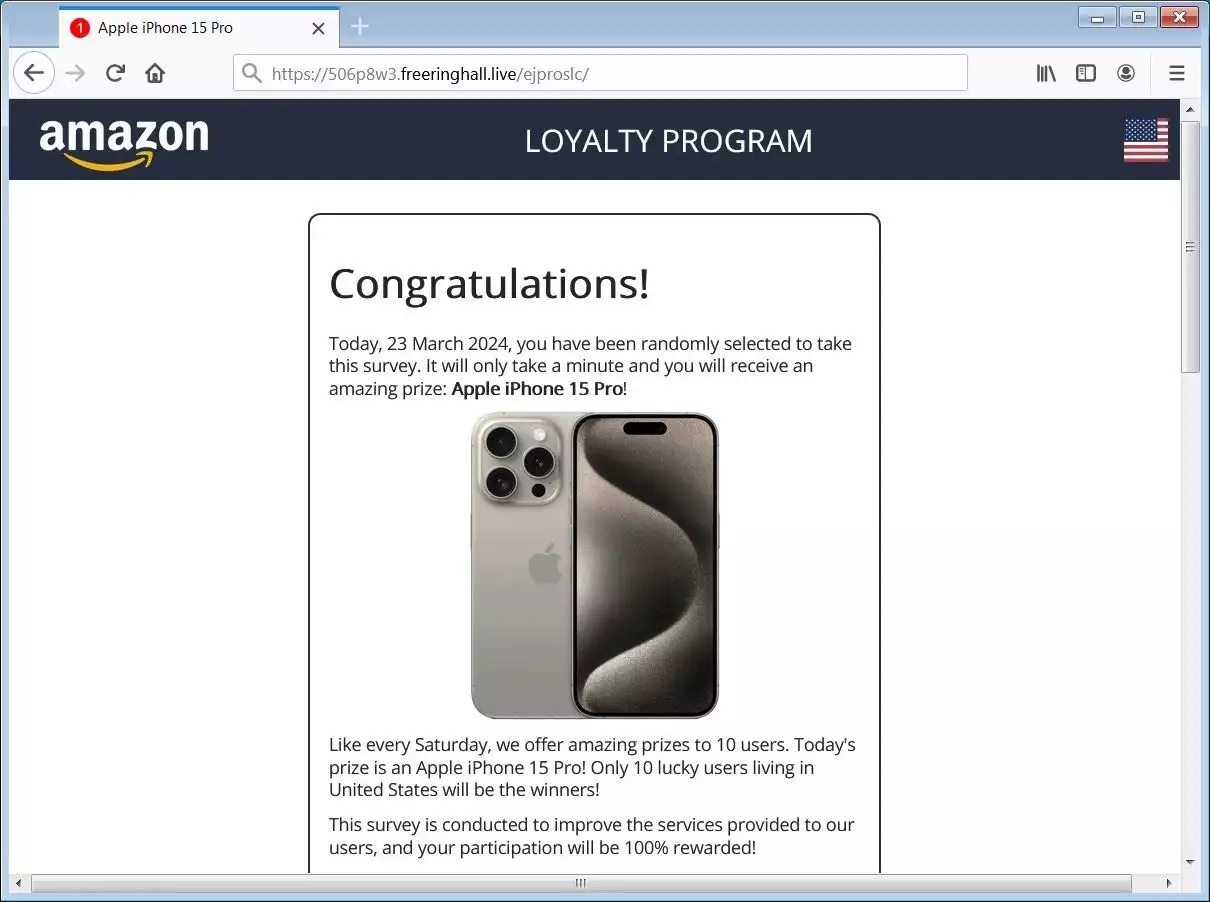Image resolution: width=1210 pixels, height=902 pixels.
Task: Open the Firefox account profile icon
Action: (1126, 73)
